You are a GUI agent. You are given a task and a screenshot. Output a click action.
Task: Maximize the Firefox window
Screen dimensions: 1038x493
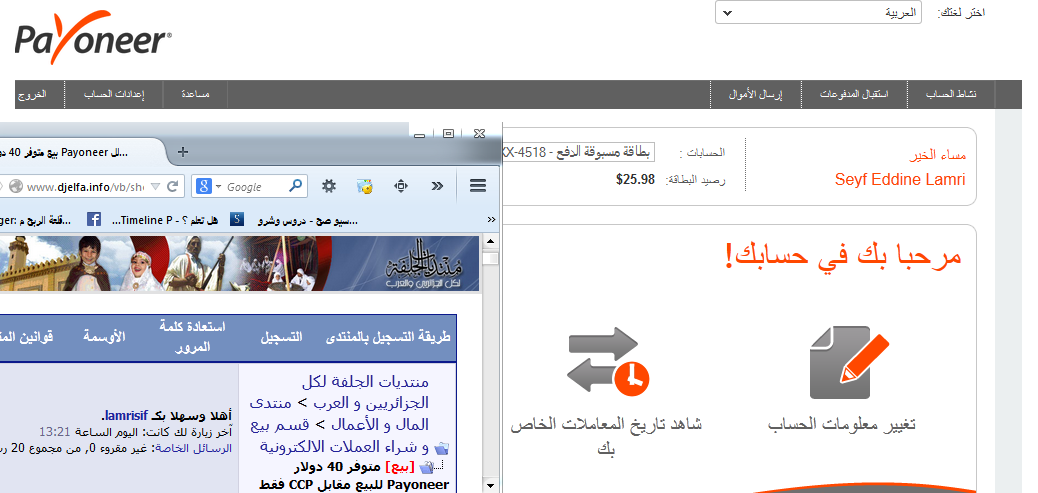click(448, 134)
